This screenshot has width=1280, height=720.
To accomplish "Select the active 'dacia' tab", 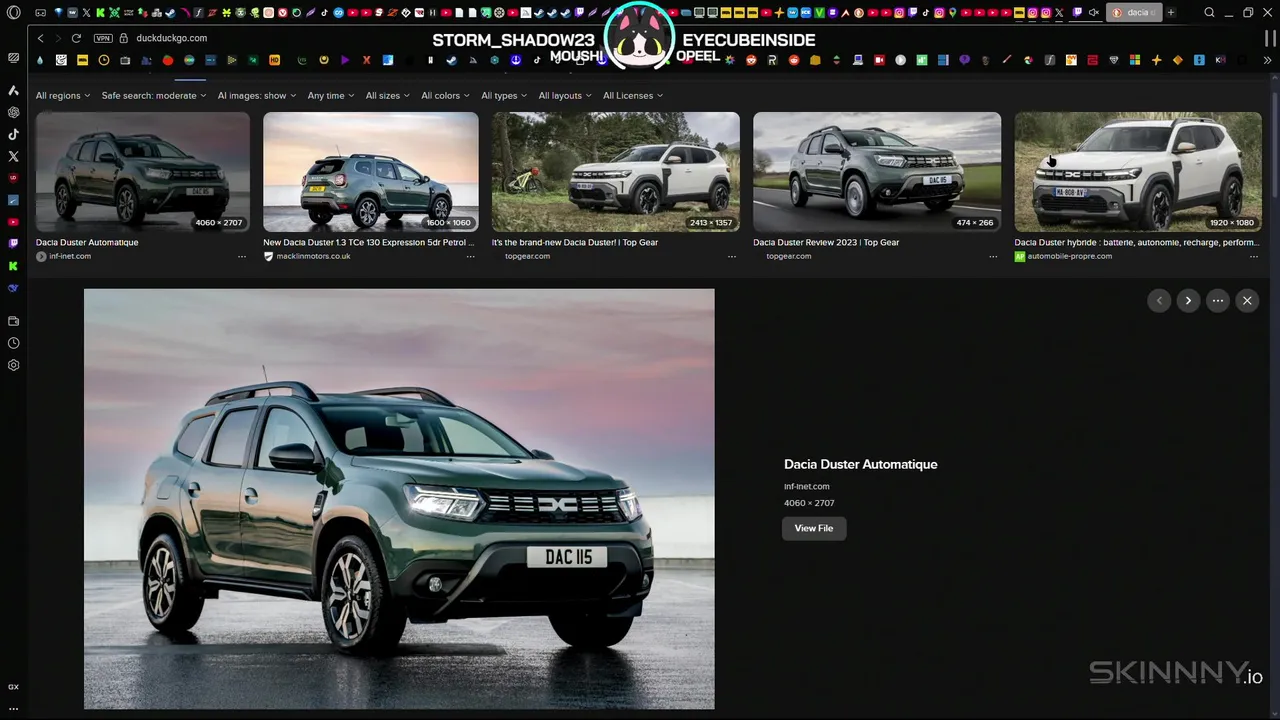I will coord(1134,13).
